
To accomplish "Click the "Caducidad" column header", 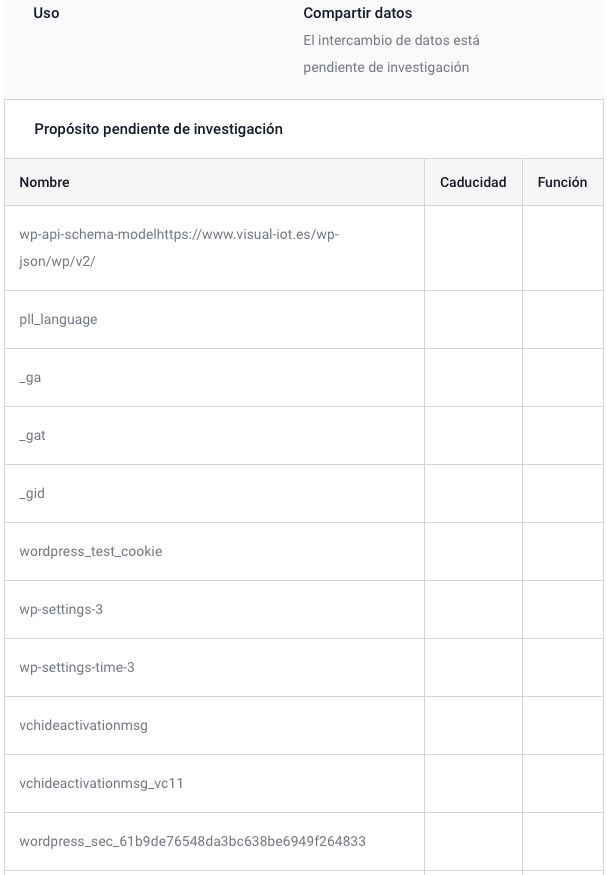I will point(473,183).
